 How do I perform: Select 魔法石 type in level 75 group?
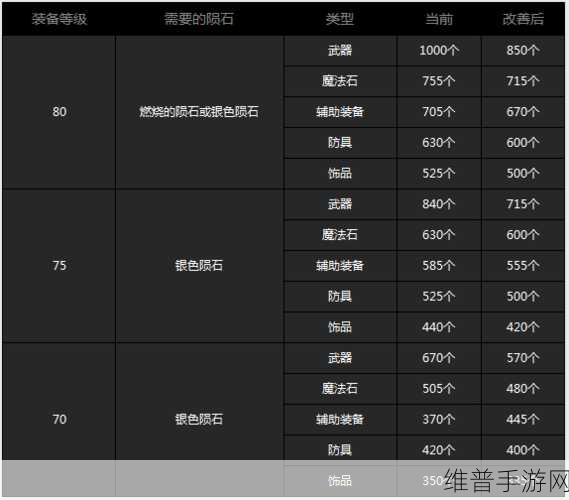click(340, 234)
